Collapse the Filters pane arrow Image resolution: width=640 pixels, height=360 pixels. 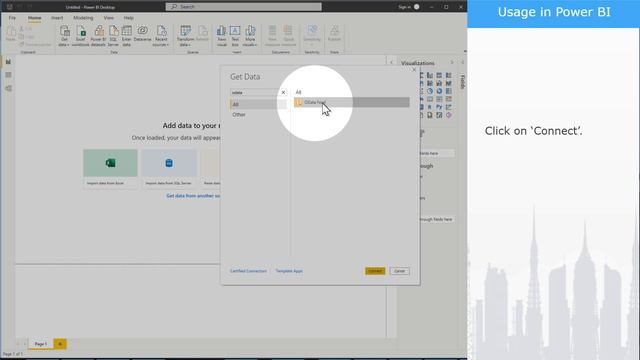pos(391,62)
